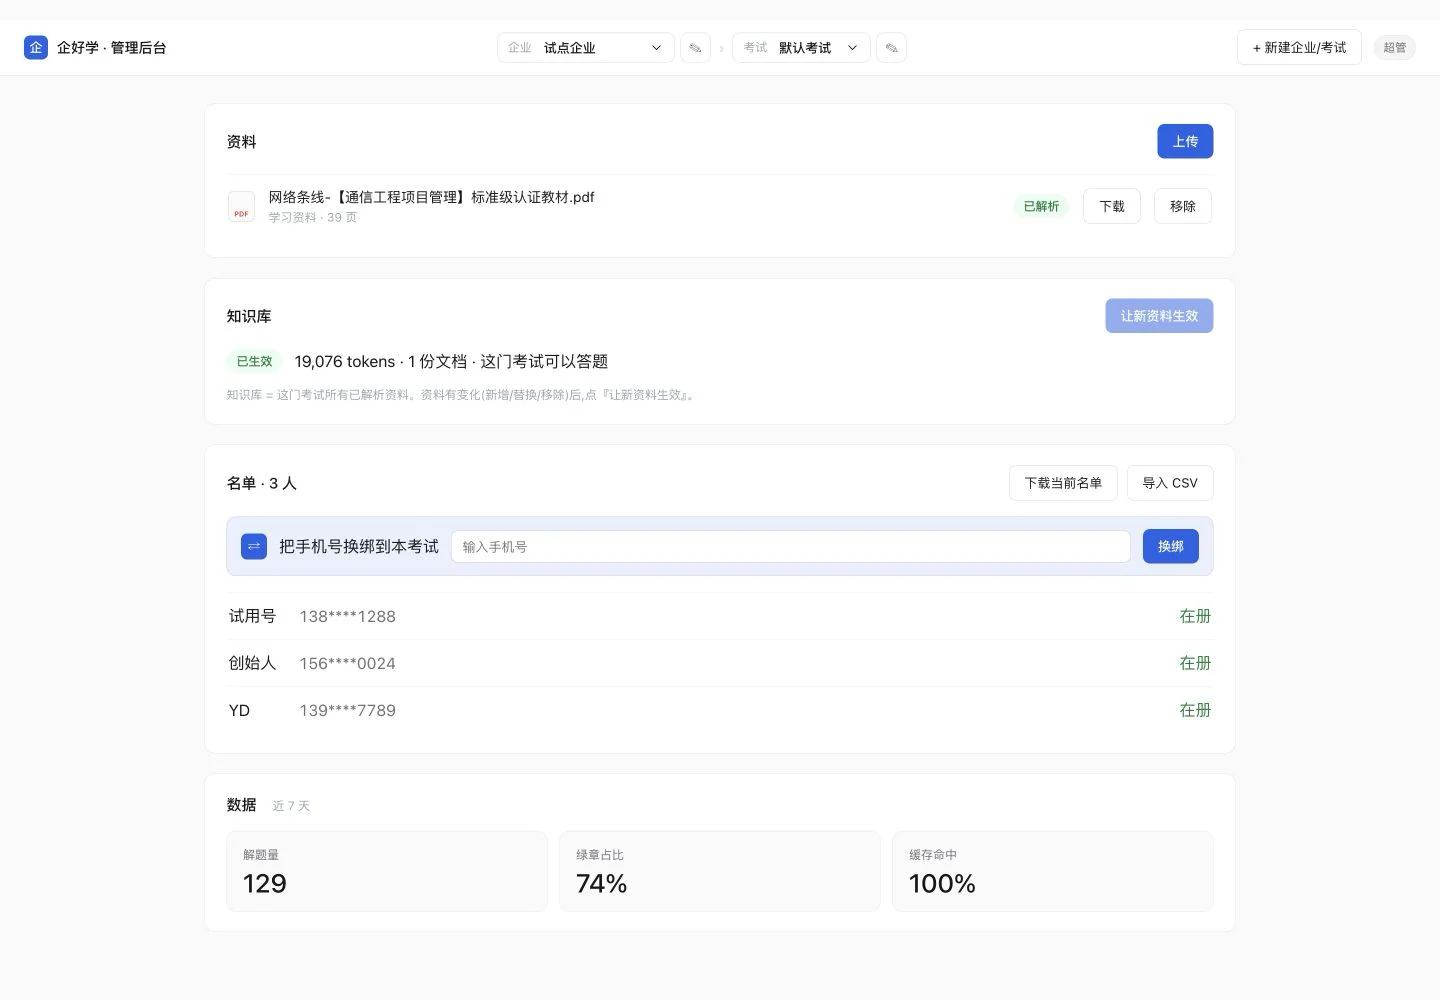Click 移除 button for the PDF
The image size is (1440, 1000).
coord(1183,206)
